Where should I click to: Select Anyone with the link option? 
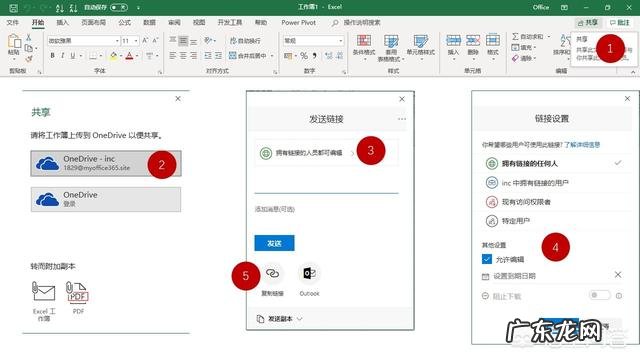(x=553, y=164)
